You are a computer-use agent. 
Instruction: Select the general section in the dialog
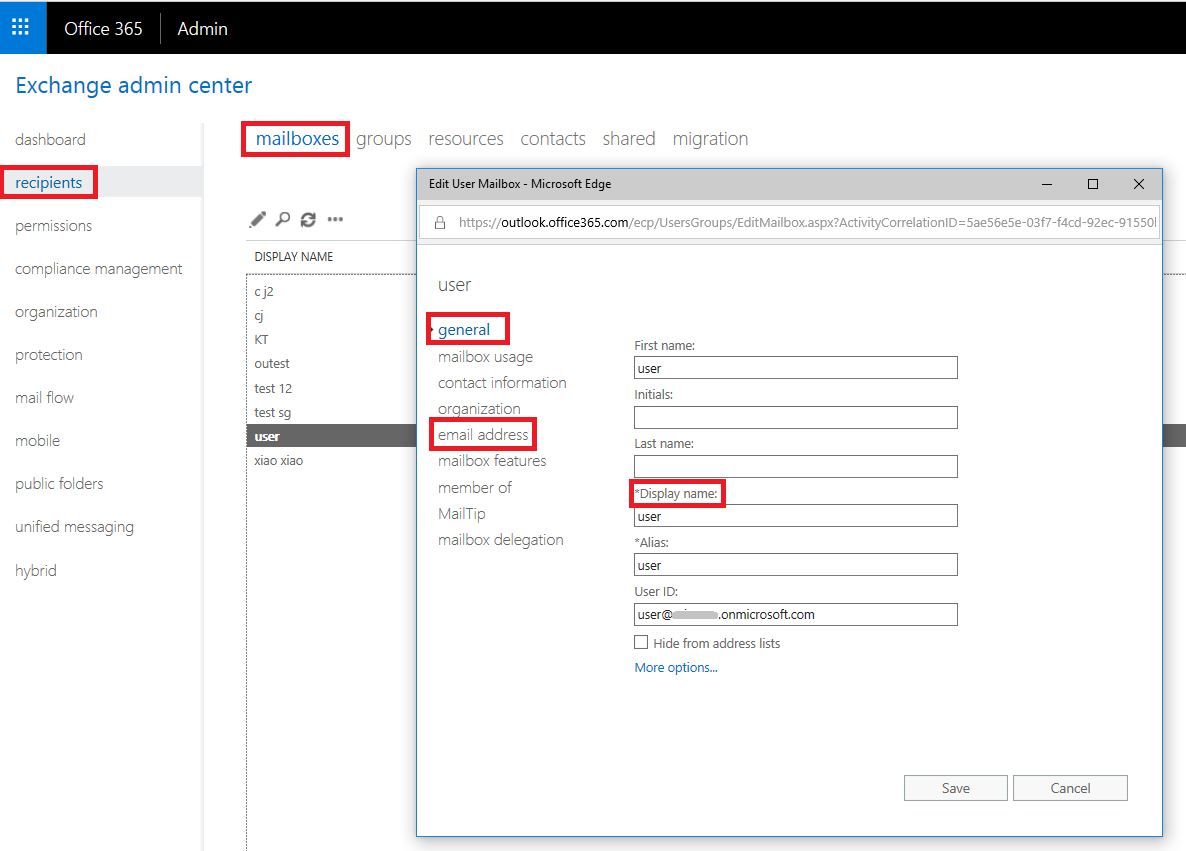(x=464, y=330)
